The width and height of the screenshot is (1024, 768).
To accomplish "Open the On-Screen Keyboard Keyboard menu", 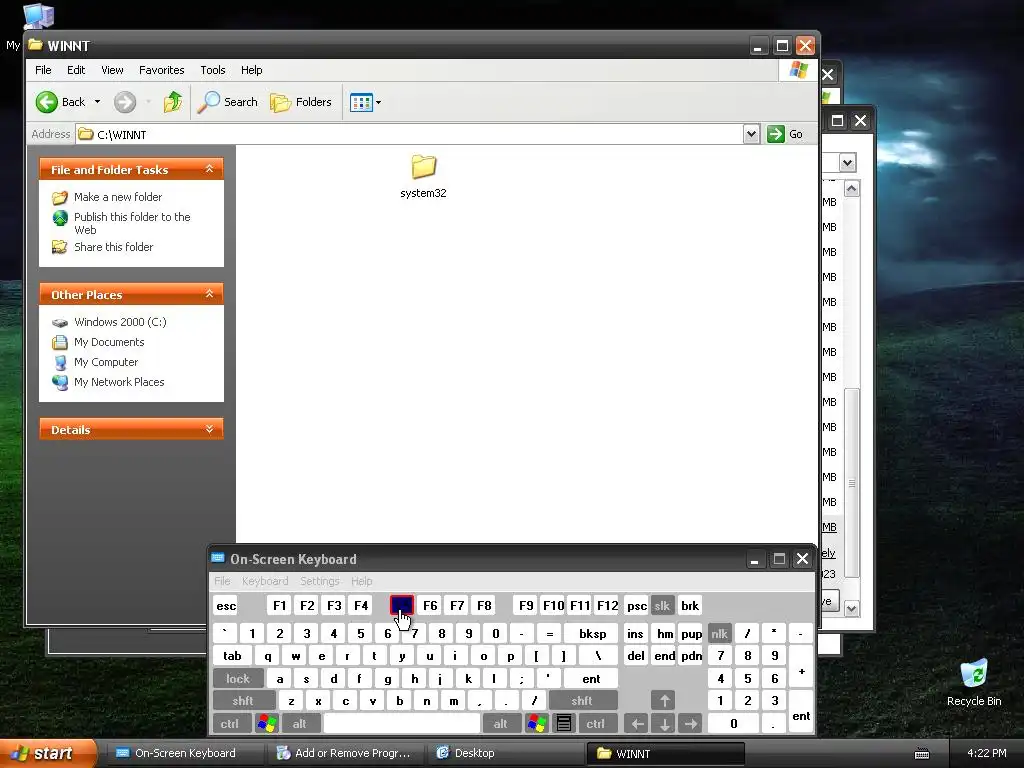I will pos(264,581).
